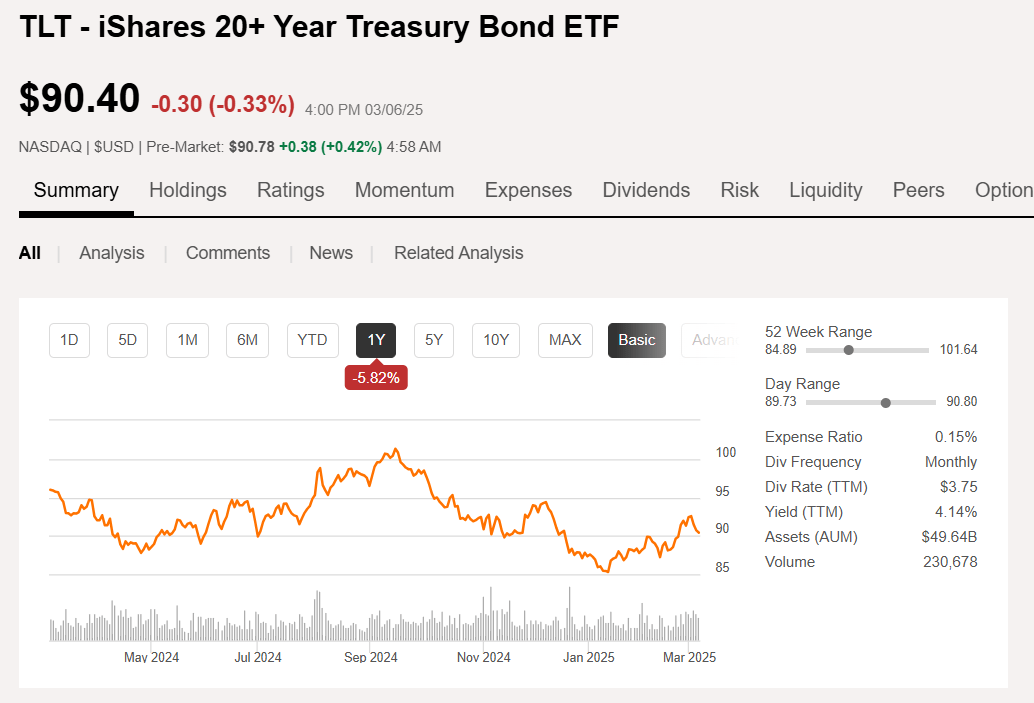The height and width of the screenshot is (703, 1034).
Task: Display the MAX chart history
Action: [x=564, y=340]
